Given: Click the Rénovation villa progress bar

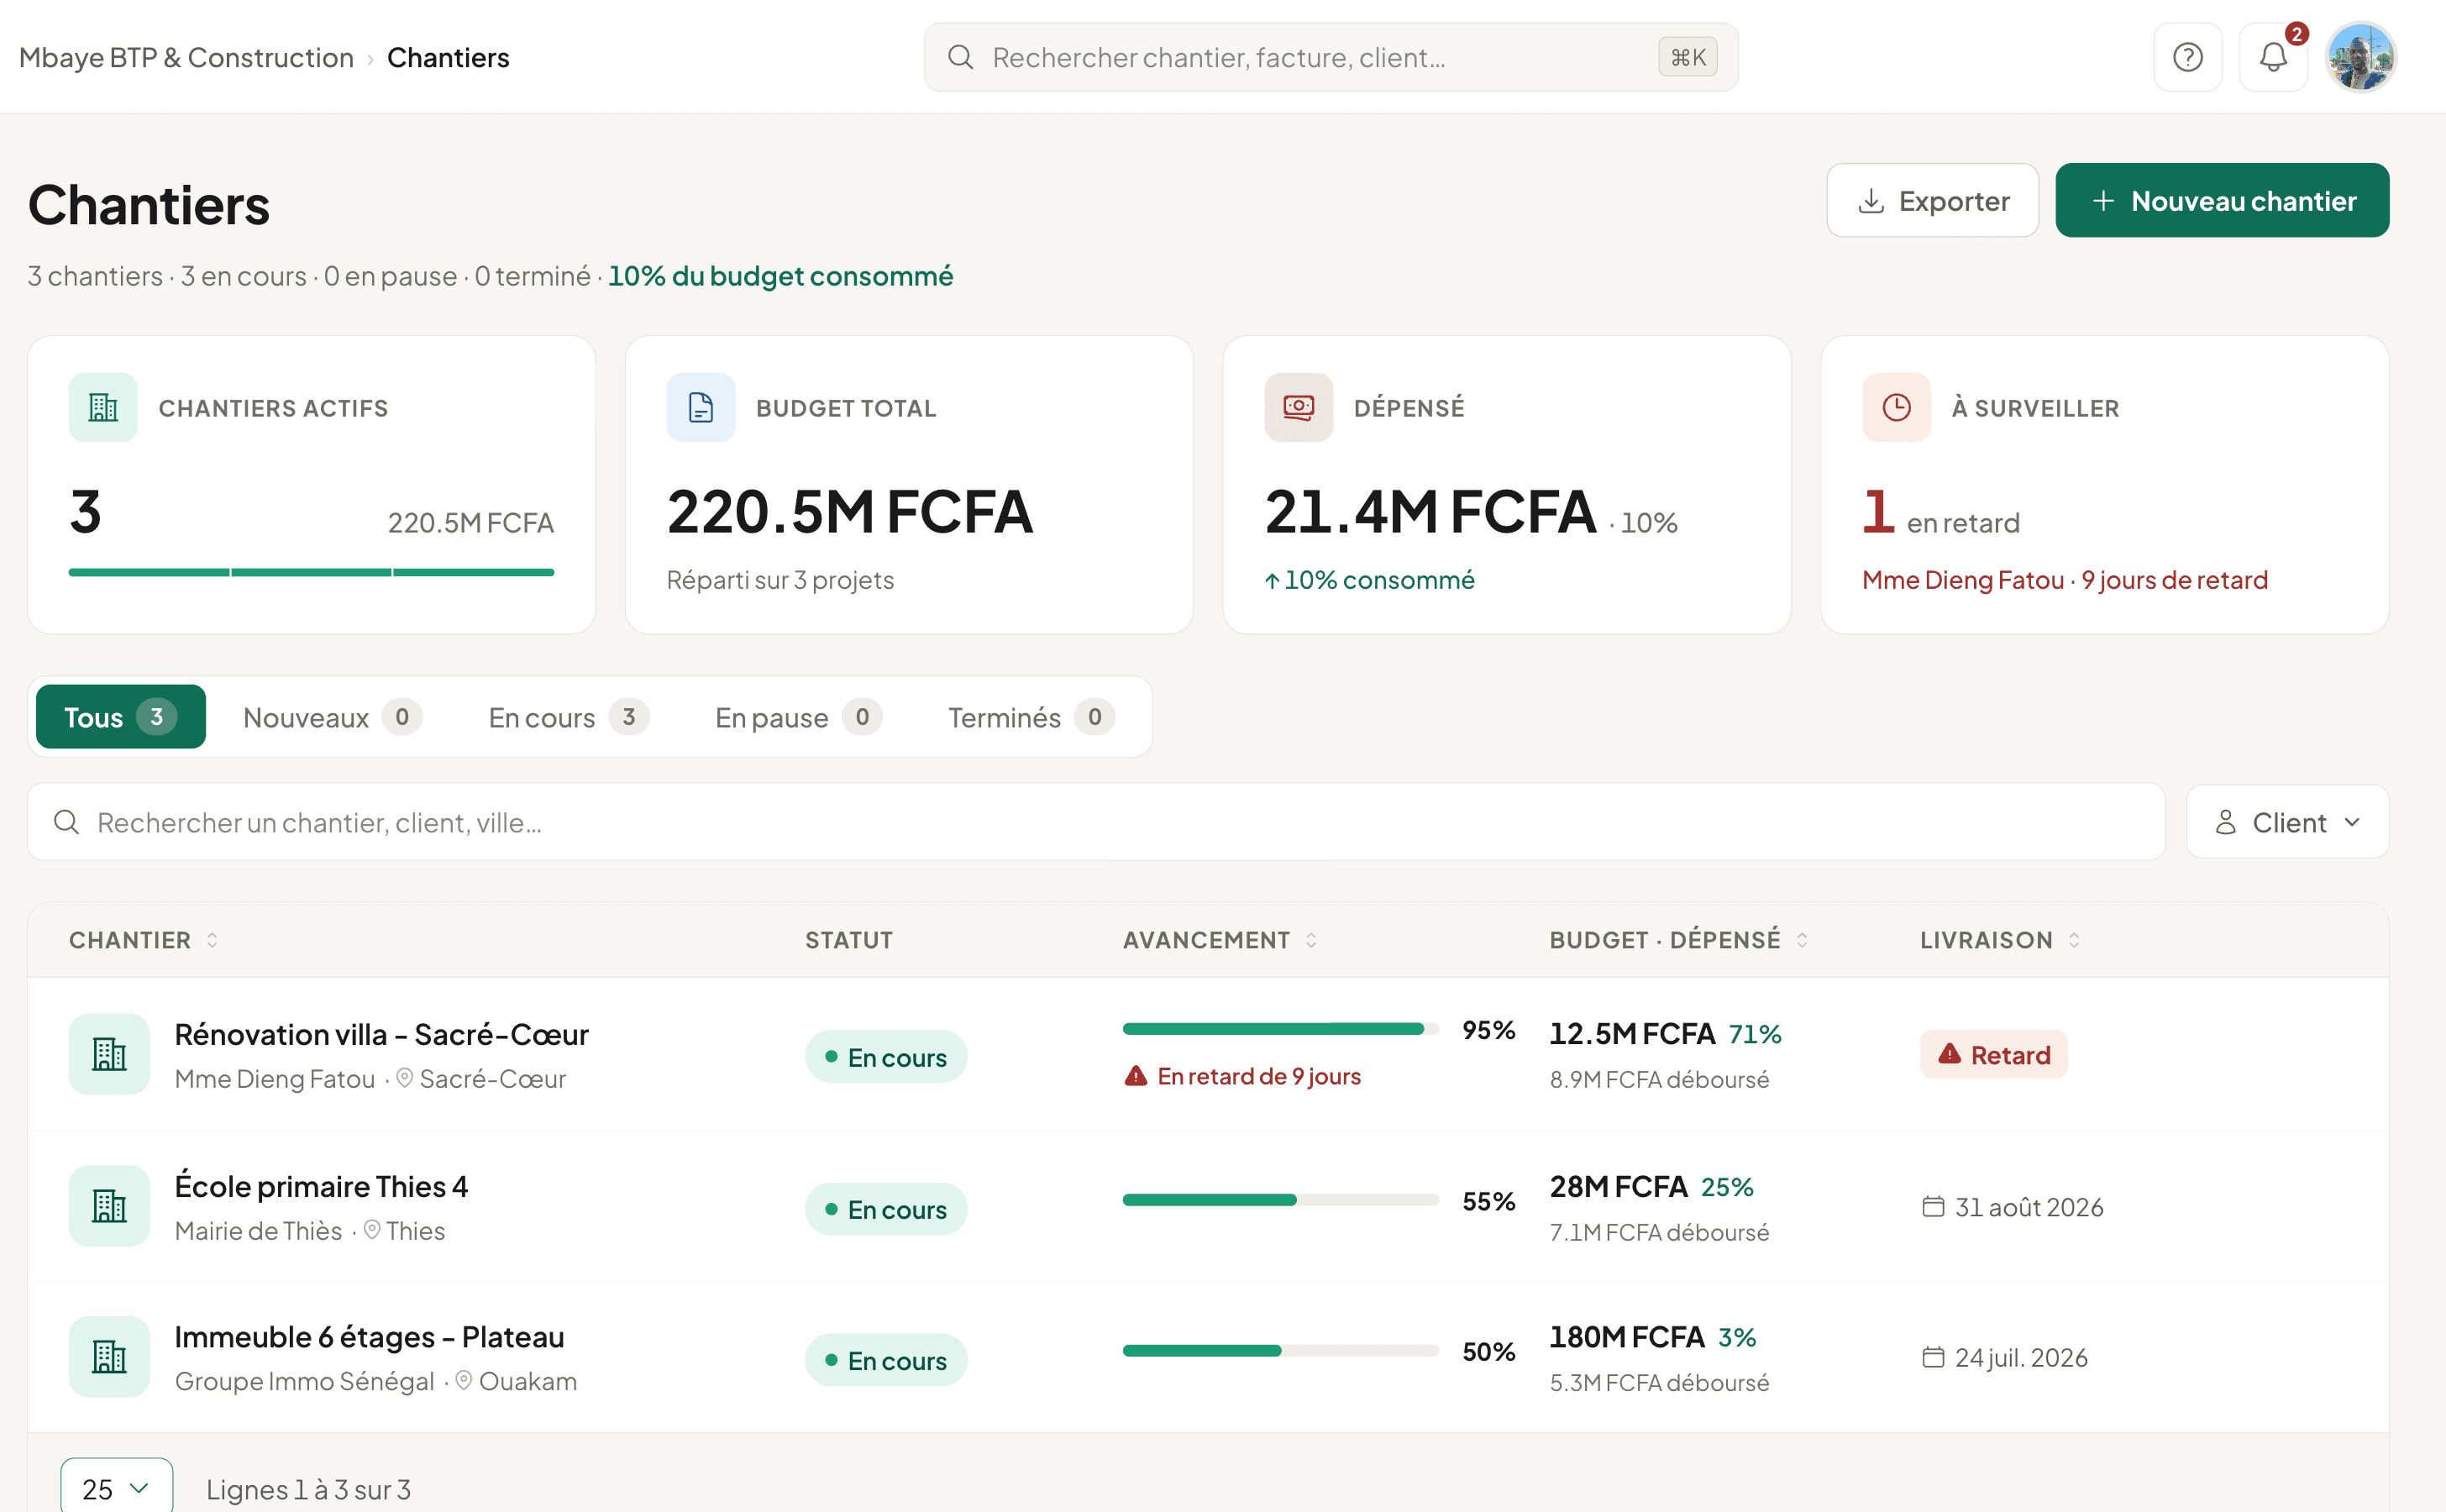Looking at the screenshot, I should [1280, 1029].
